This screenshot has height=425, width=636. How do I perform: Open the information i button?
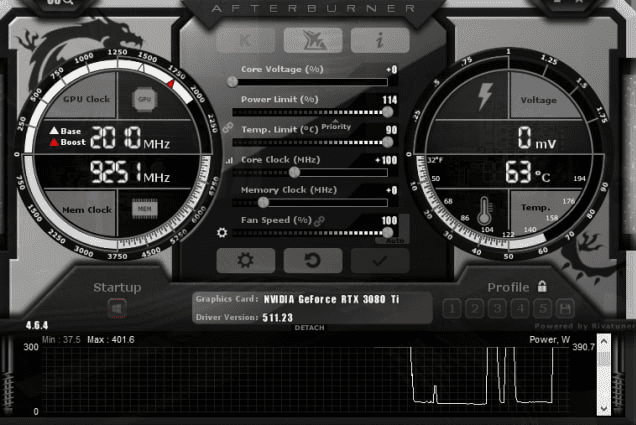tap(380, 40)
